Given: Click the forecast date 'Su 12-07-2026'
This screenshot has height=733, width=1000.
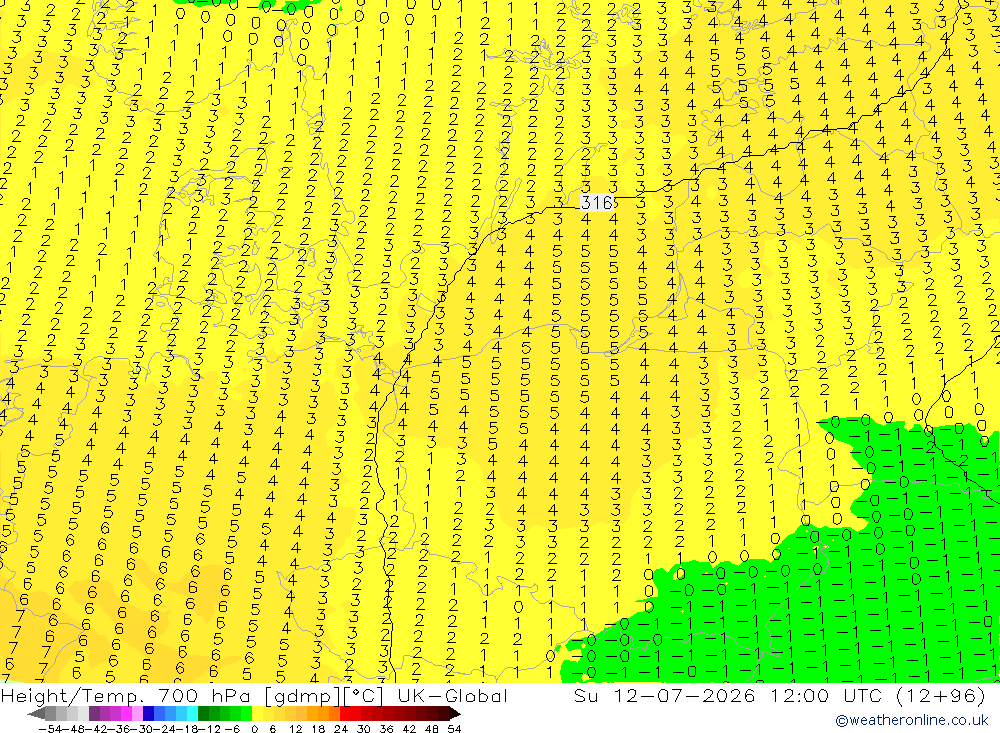Looking at the screenshot, I should click(667, 696).
